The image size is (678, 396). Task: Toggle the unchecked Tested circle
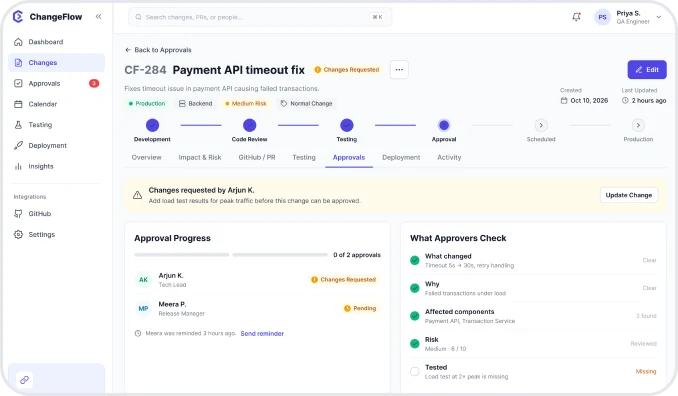tap(415, 371)
